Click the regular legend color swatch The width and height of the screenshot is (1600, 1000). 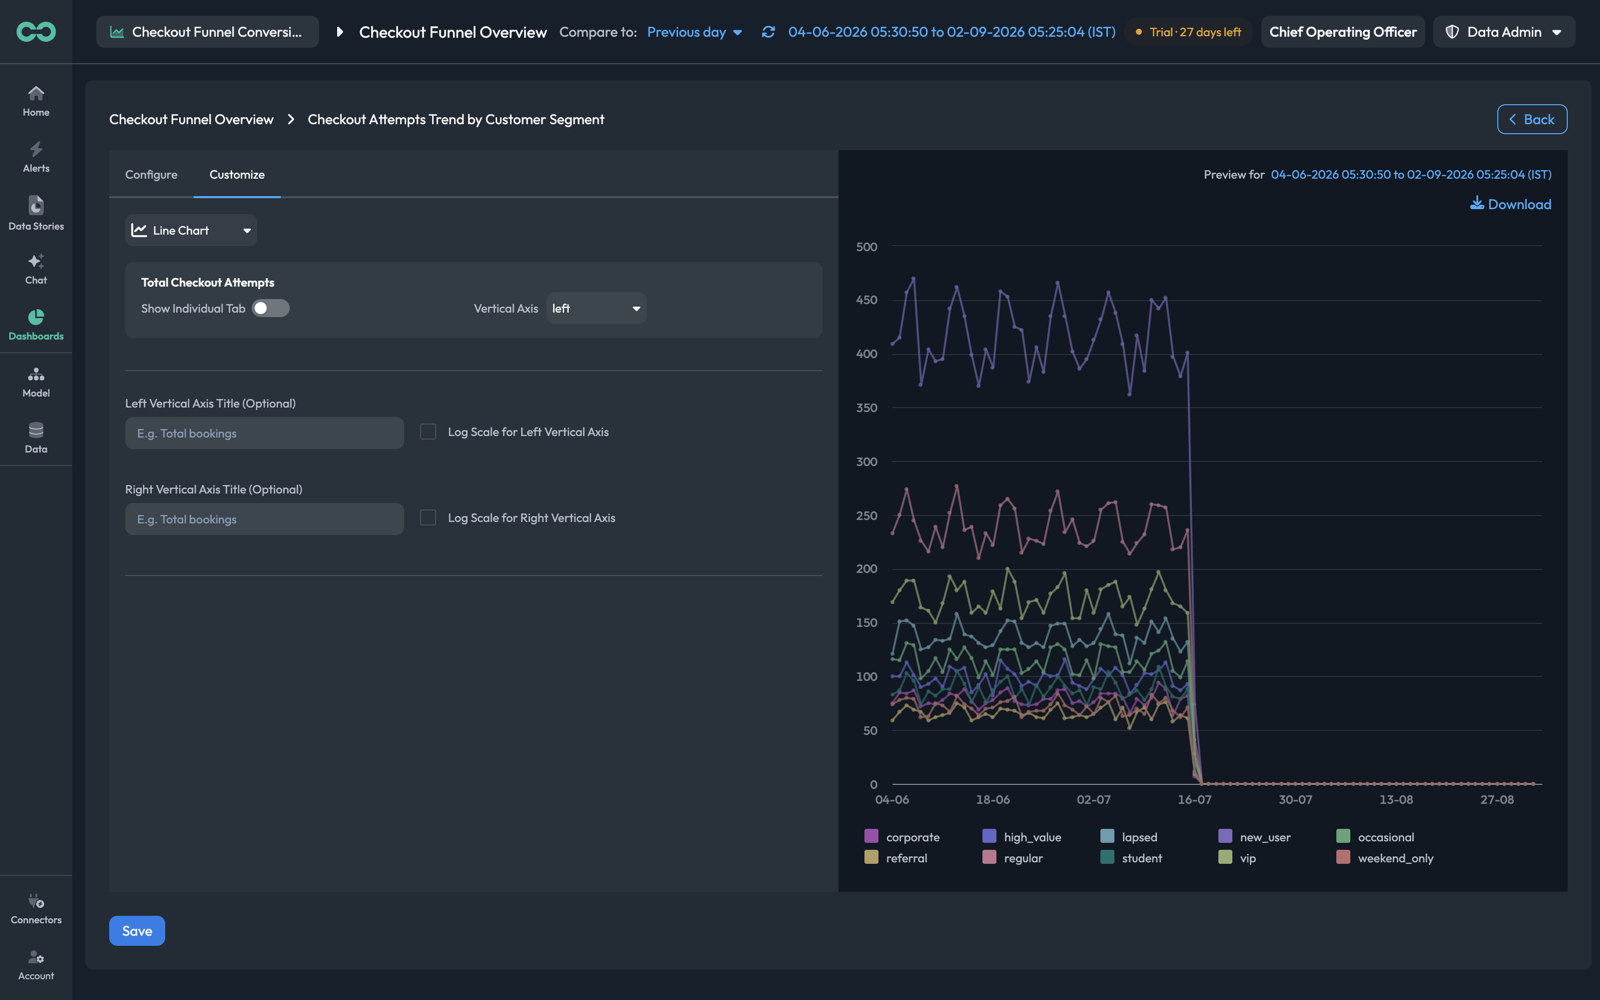(x=989, y=857)
